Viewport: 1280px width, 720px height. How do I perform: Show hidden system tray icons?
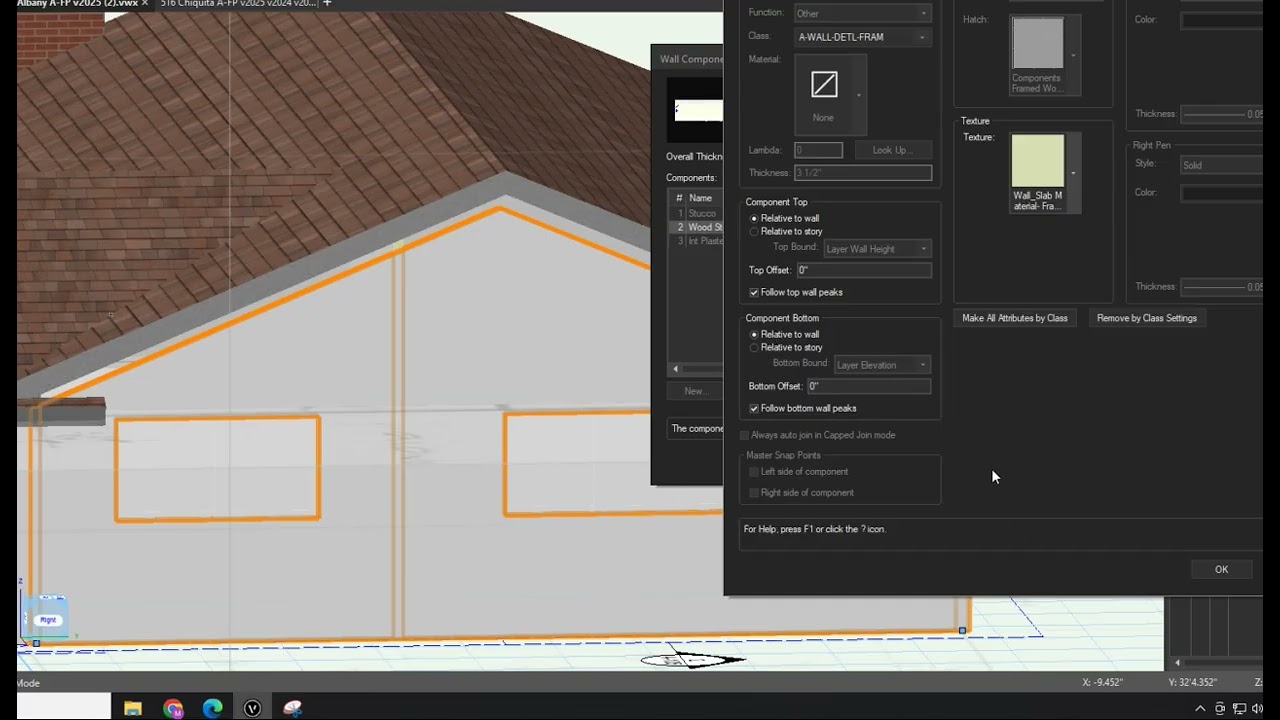pyautogui.click(x=1200, y=709)
